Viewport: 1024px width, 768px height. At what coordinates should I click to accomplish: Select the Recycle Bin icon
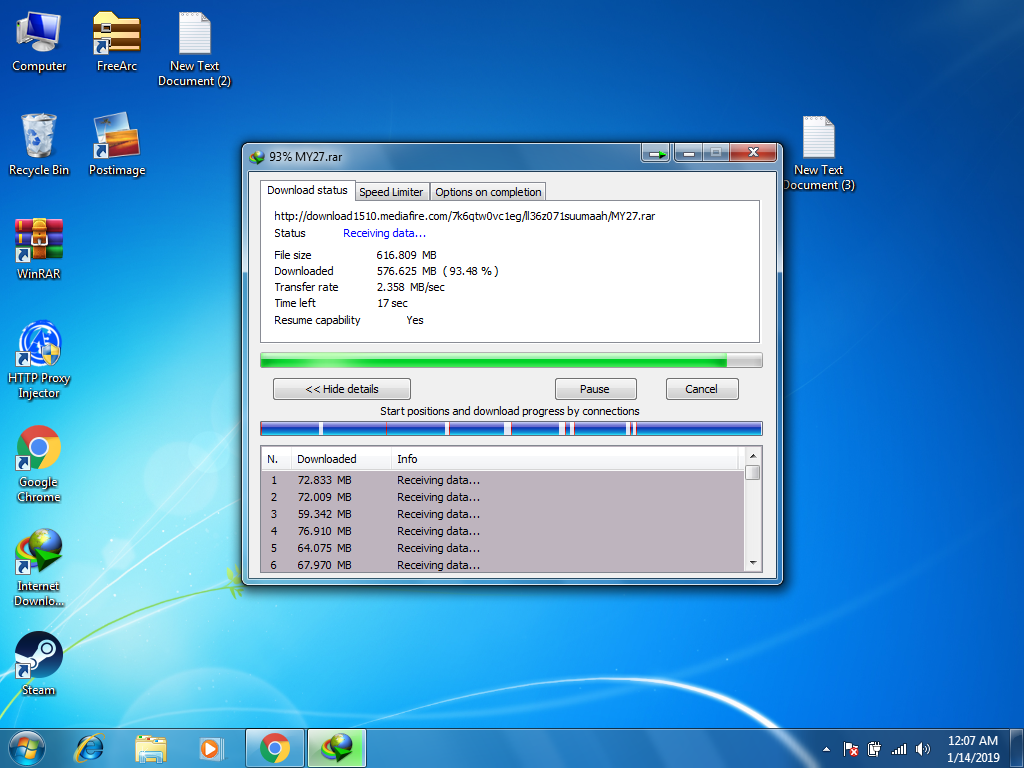pos(39,145)
